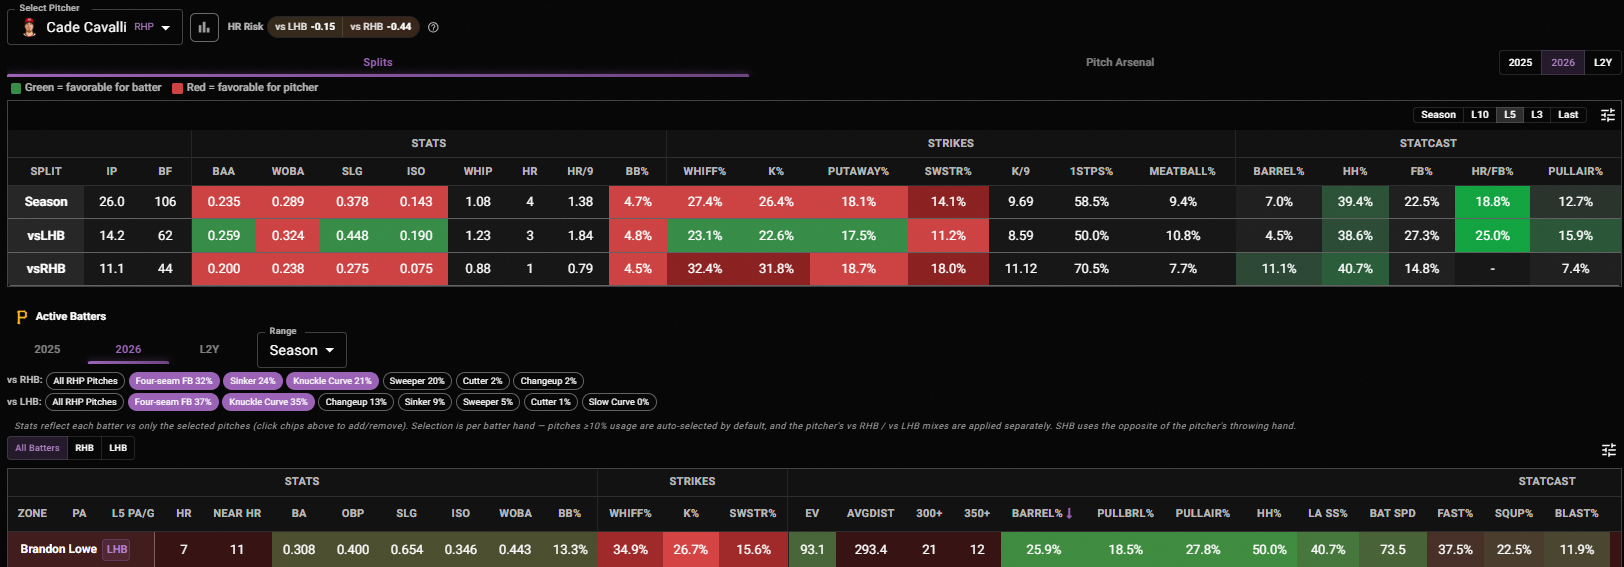Expand the Select Pitcher dropdown

click(x=95, y=27)
